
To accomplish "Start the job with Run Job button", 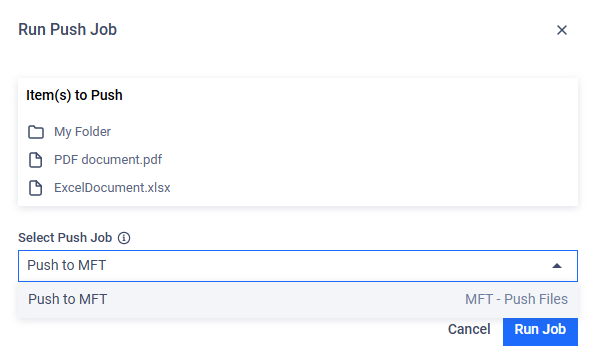I will point(540,331).
